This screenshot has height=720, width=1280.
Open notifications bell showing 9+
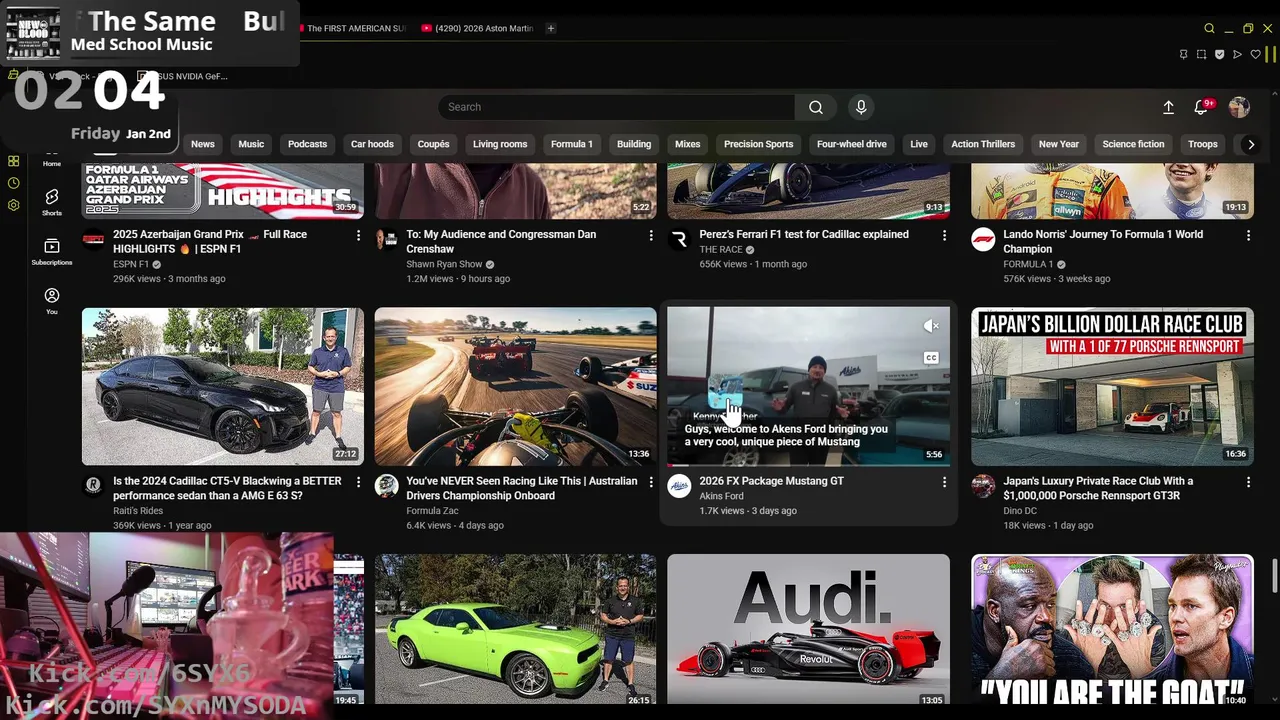pyautogui.click(x=1202, y=106)
